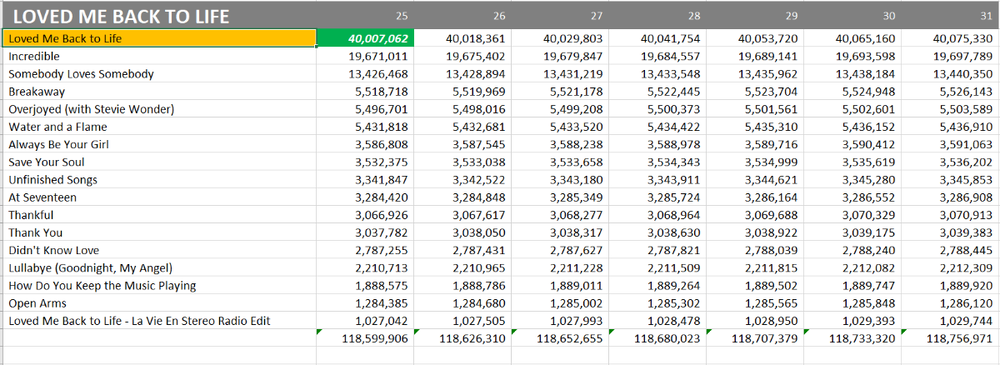Select the 'LOVED ME BACK TO LIFE' header cell
1000x365 pixels.
[x=159, y=15]
